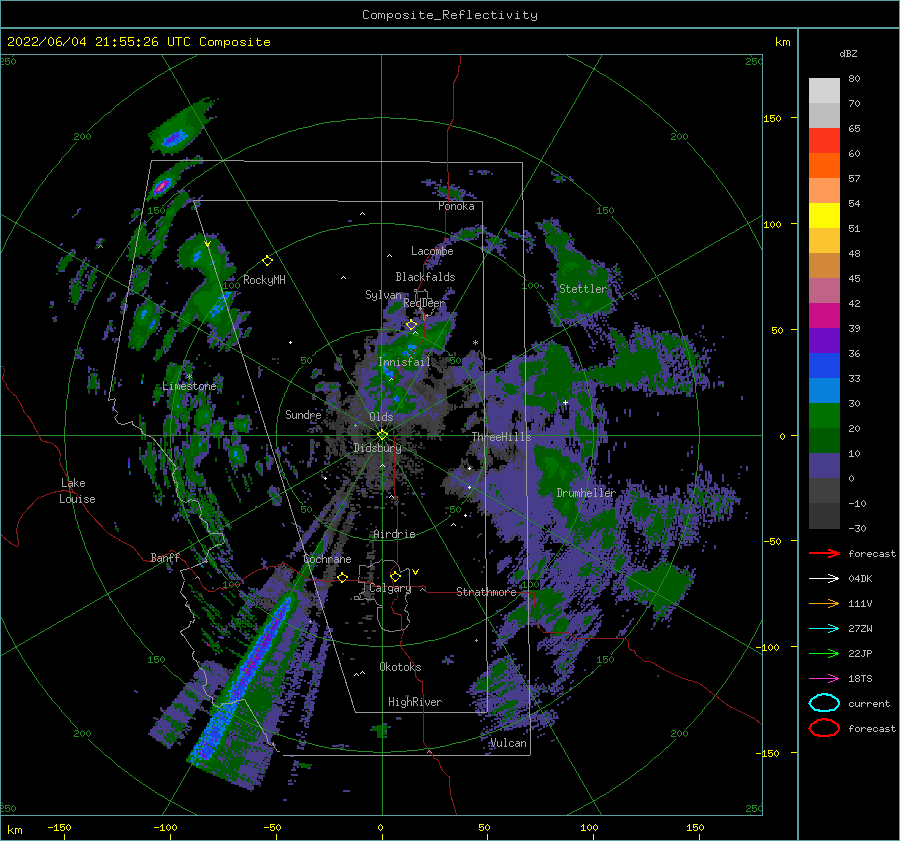This screenshot has width=900, height=841.
Task: Select the Ponoka town label
Action: pos(456,206)
